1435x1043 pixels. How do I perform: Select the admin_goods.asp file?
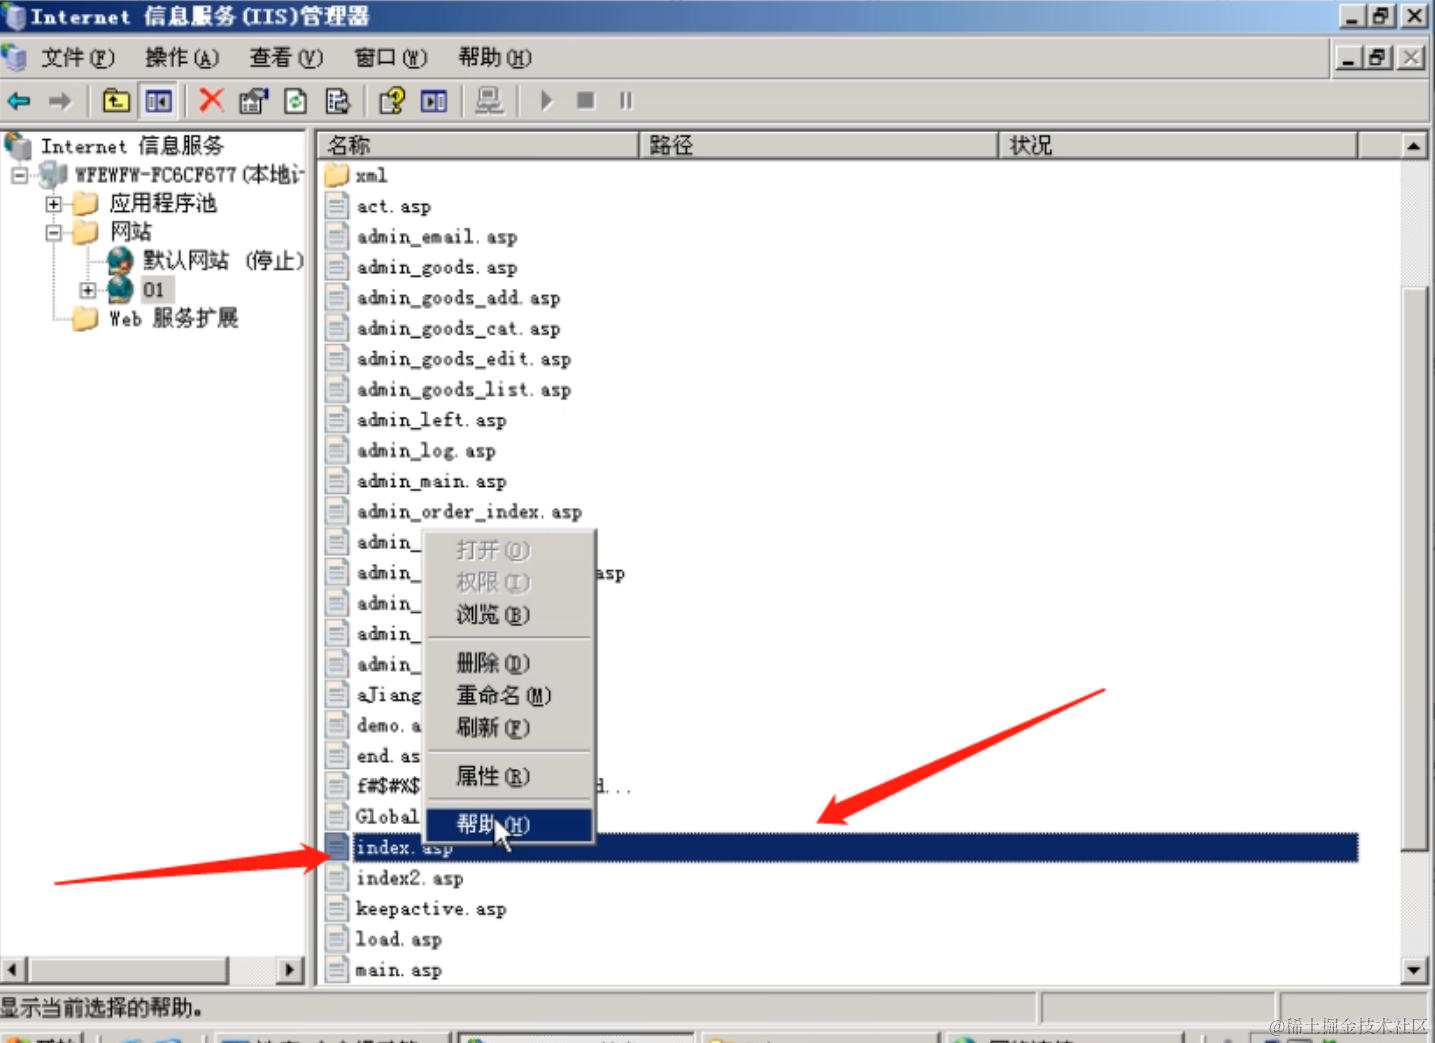pyautogui.click(x=437, y=268)
